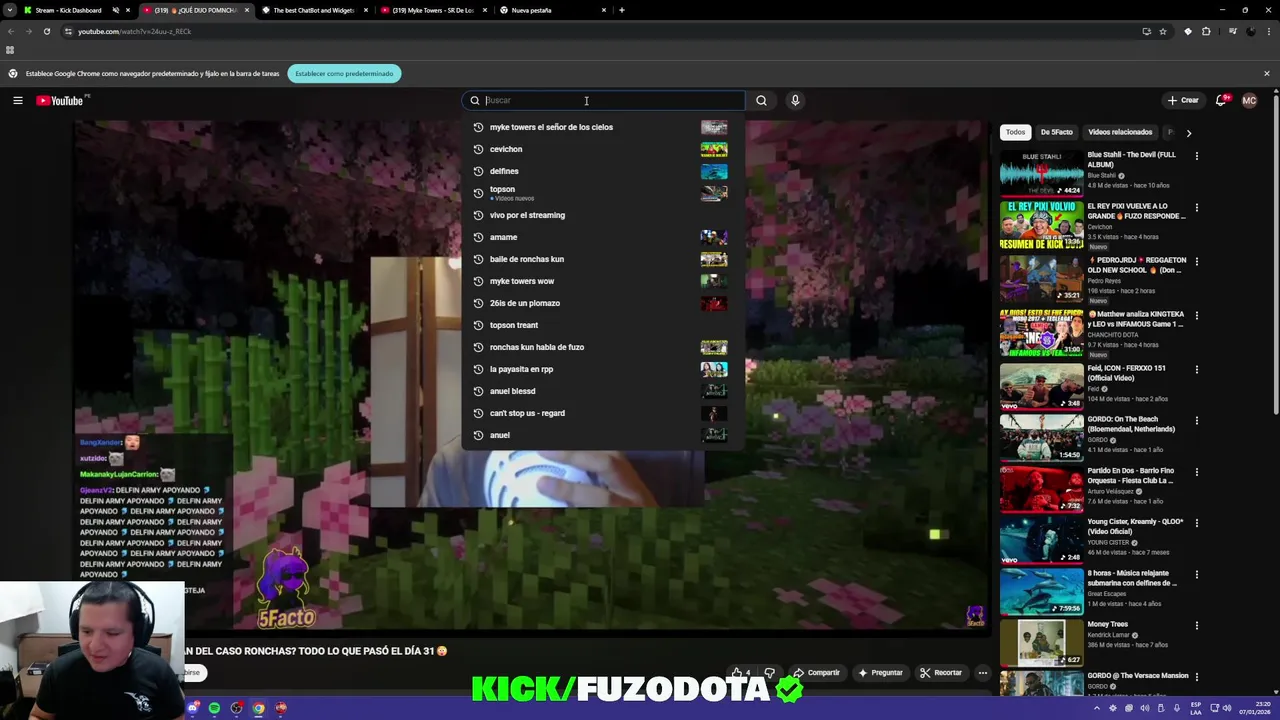Open Google Chrome taskbar icon
The height and width of the screenshot is (720, 1280).
258,708
